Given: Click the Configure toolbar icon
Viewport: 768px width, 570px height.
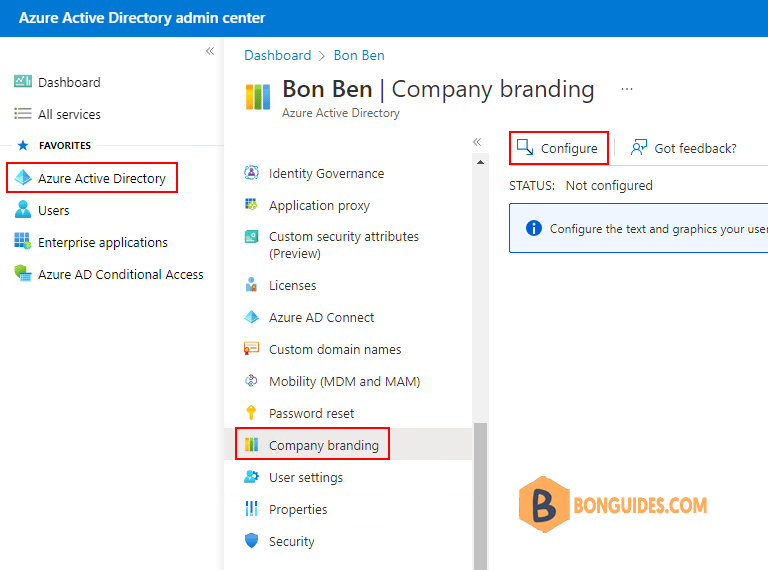Looking at the screenshot, I should coord(525,147).
